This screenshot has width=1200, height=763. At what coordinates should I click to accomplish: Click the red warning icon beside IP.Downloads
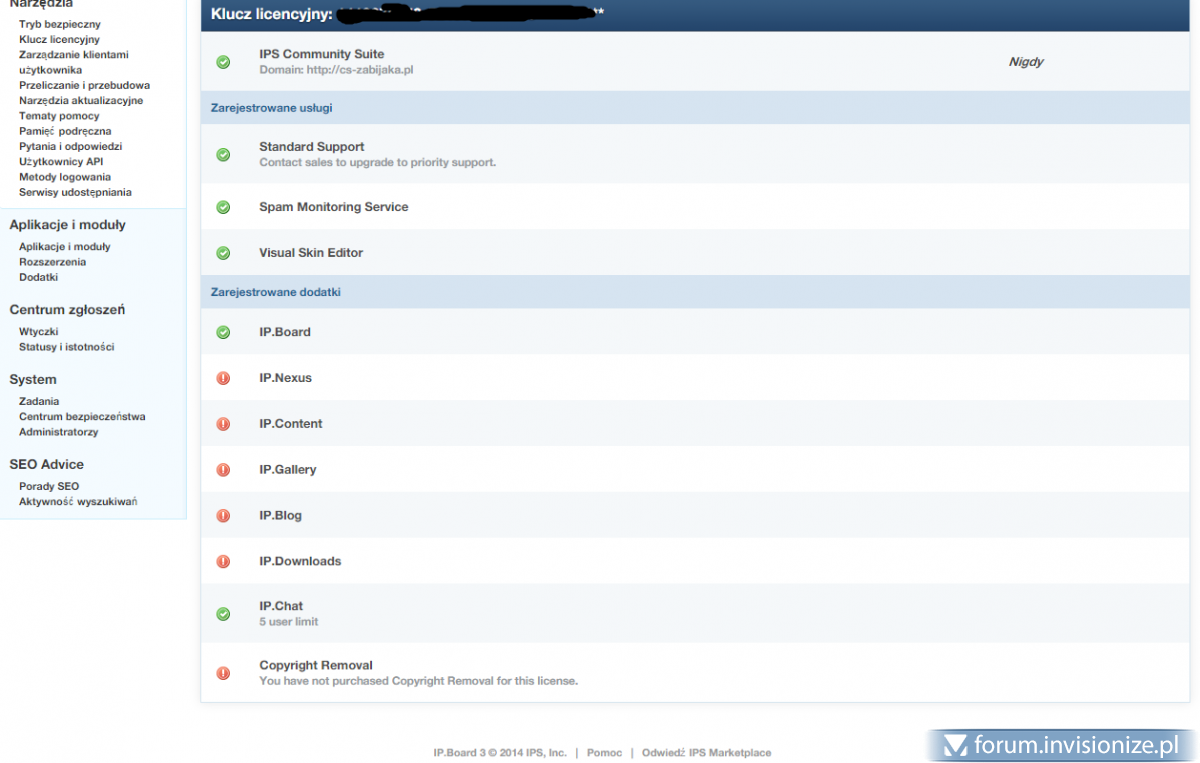(223, 562)
